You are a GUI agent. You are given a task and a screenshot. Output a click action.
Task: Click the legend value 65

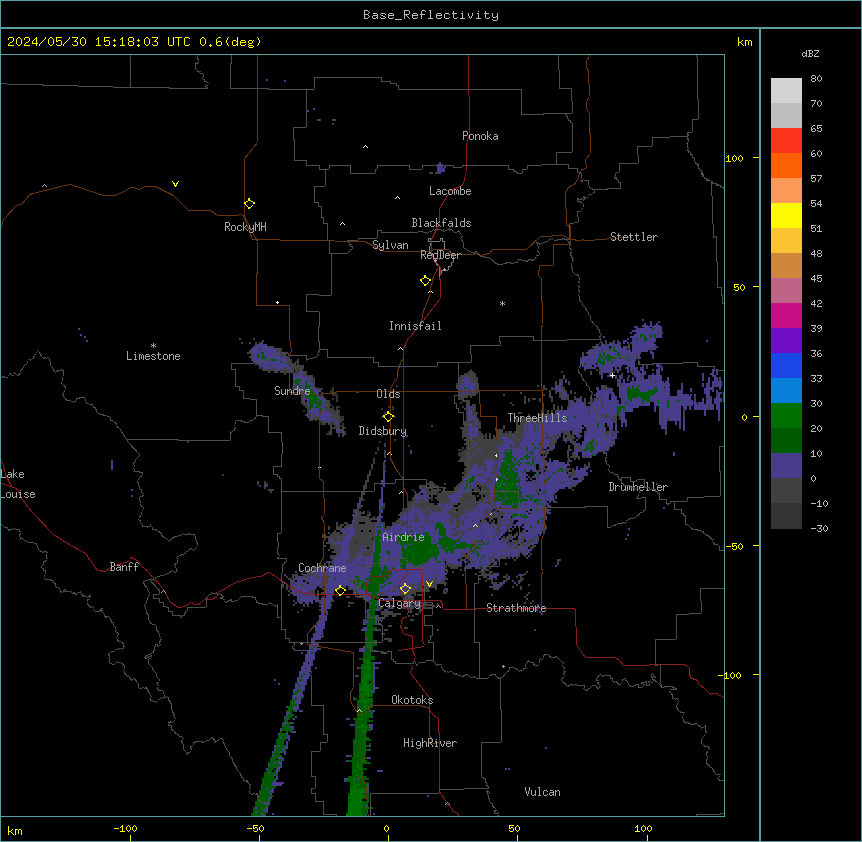pyautogui.click(x=816, y=129)
